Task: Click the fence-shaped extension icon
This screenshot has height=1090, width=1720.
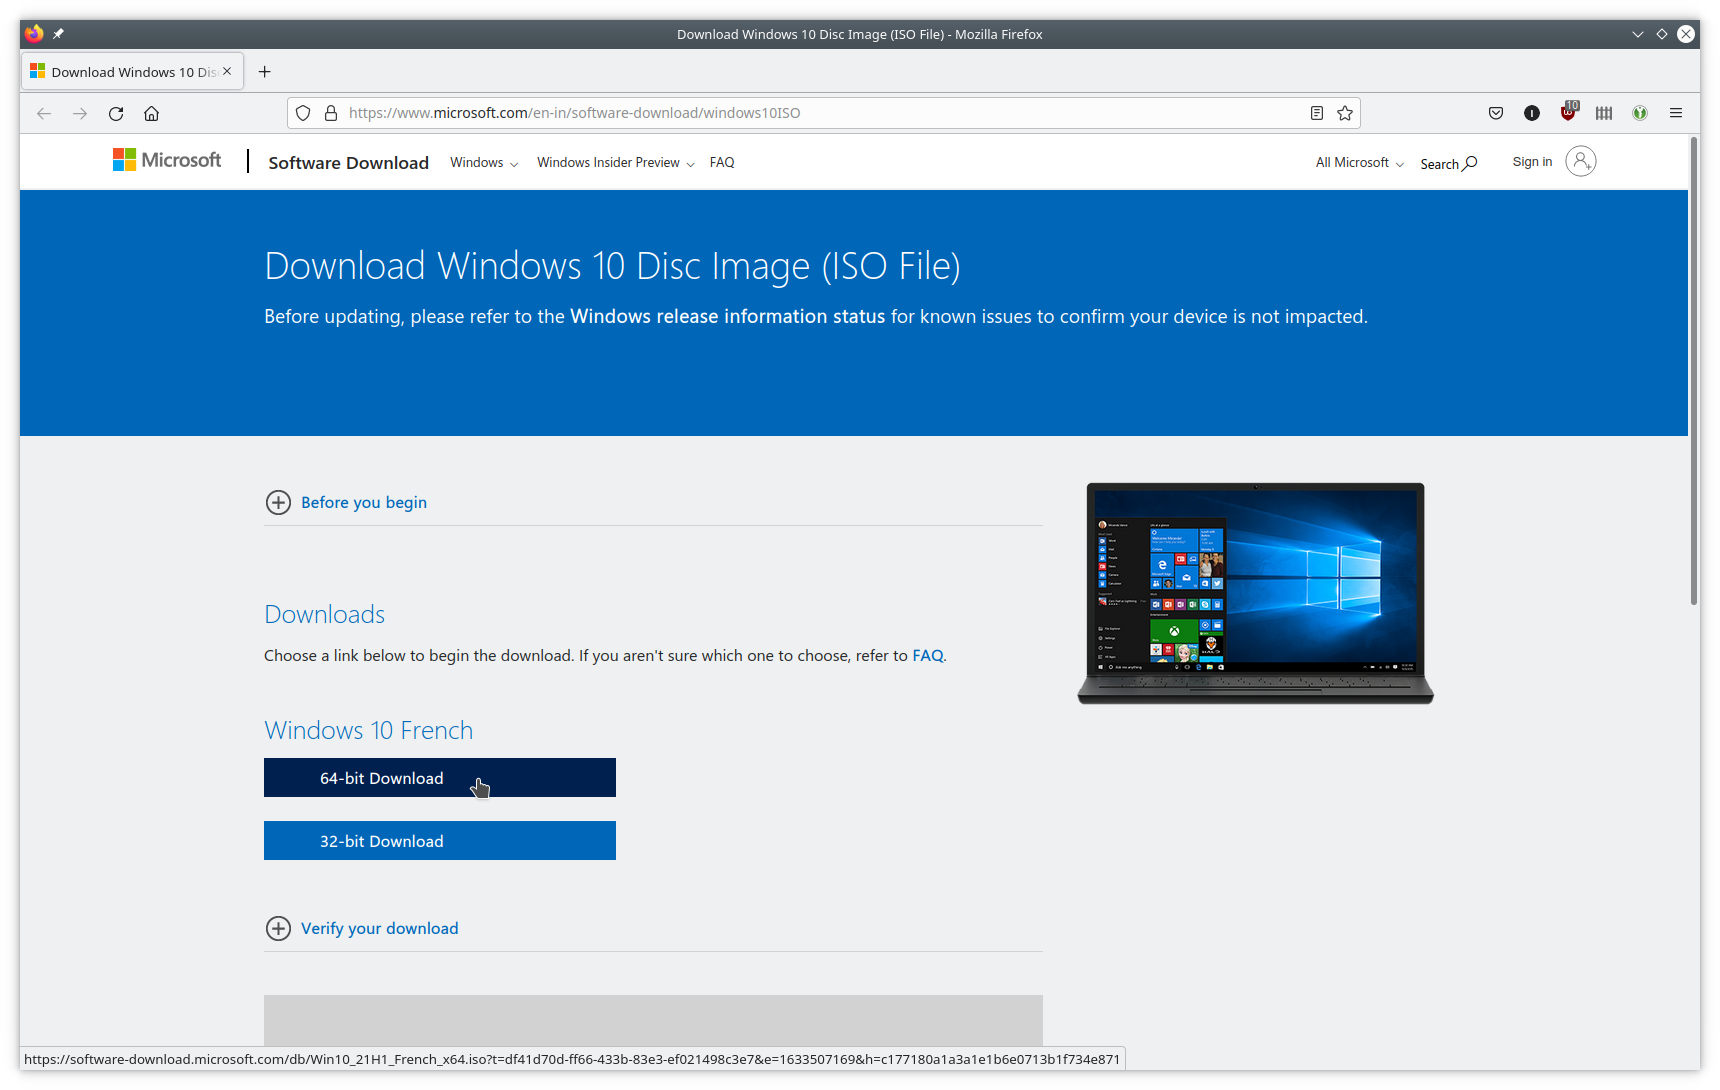Action: point(1604,113)
